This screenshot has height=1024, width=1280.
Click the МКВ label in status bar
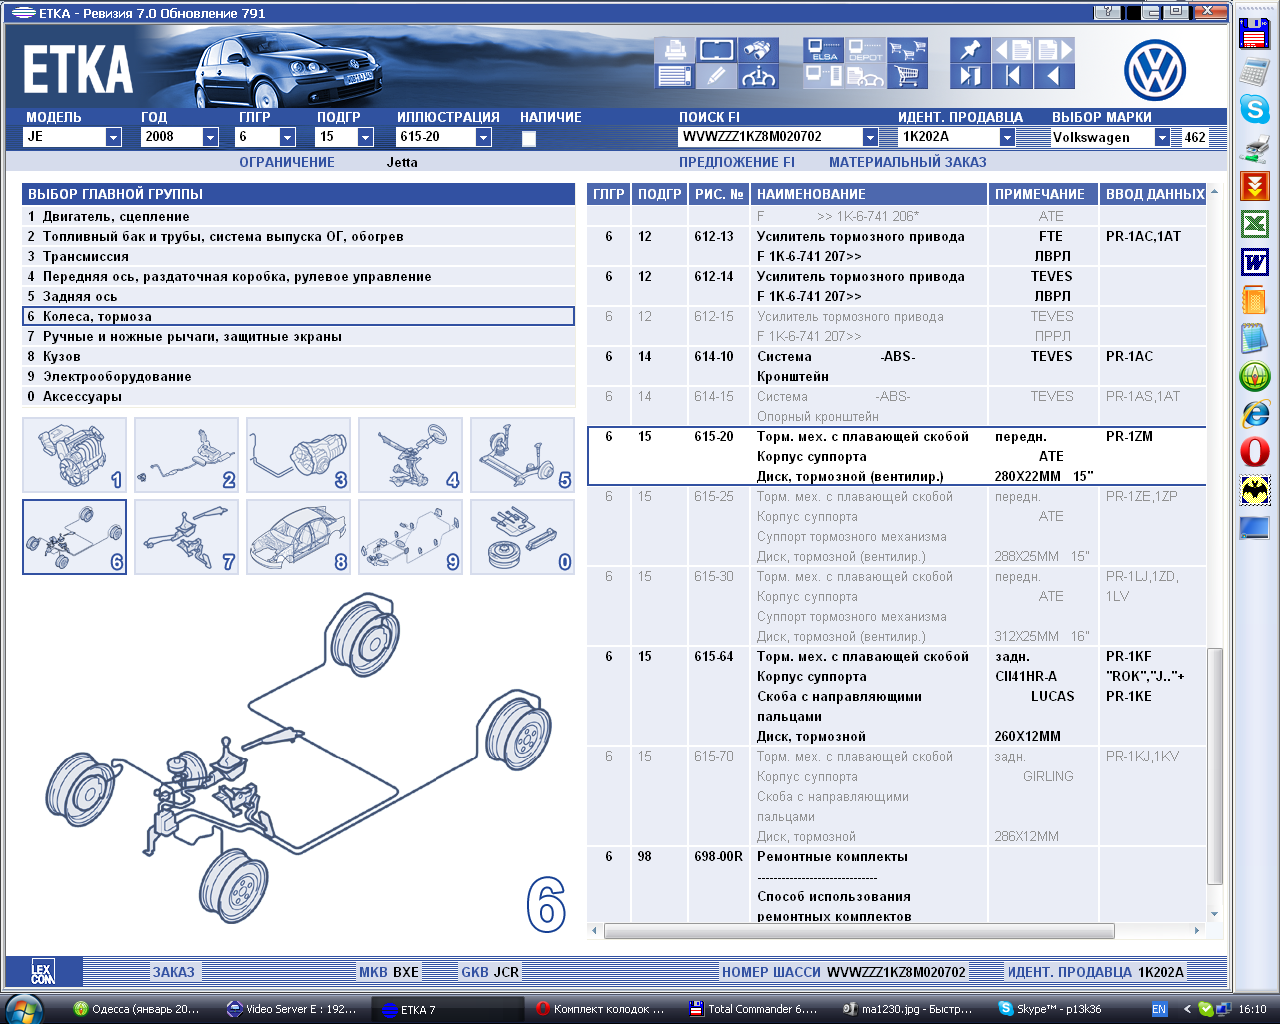point(373,972)
